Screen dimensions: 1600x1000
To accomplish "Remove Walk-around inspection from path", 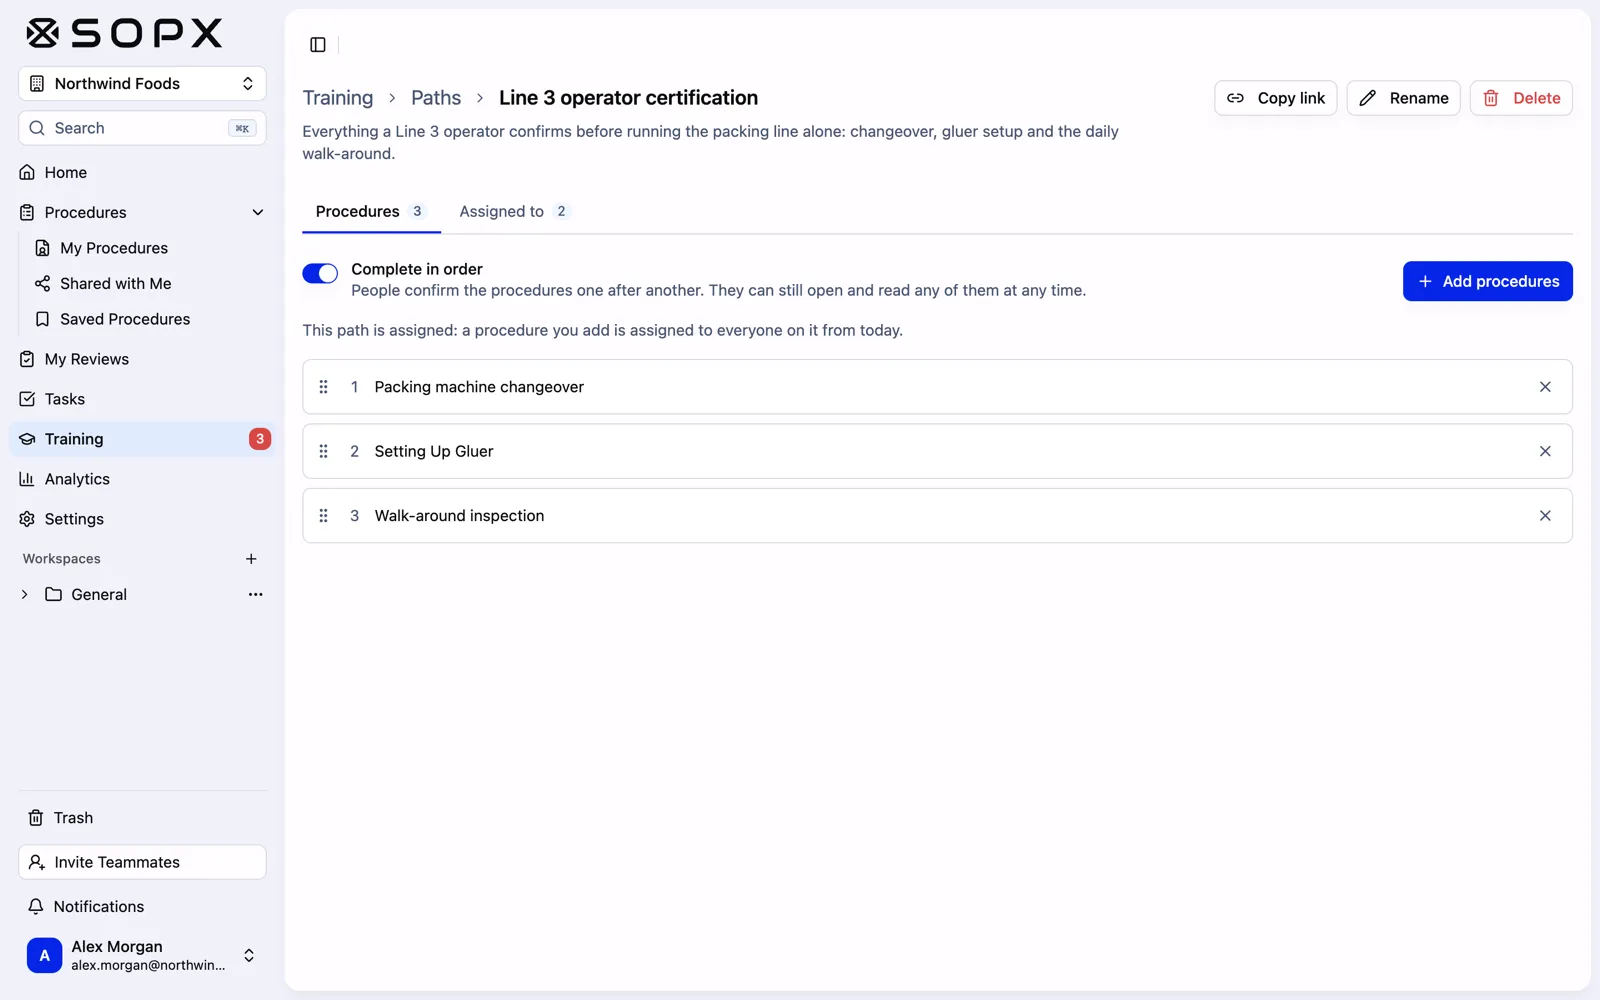I will (1545, 516).
